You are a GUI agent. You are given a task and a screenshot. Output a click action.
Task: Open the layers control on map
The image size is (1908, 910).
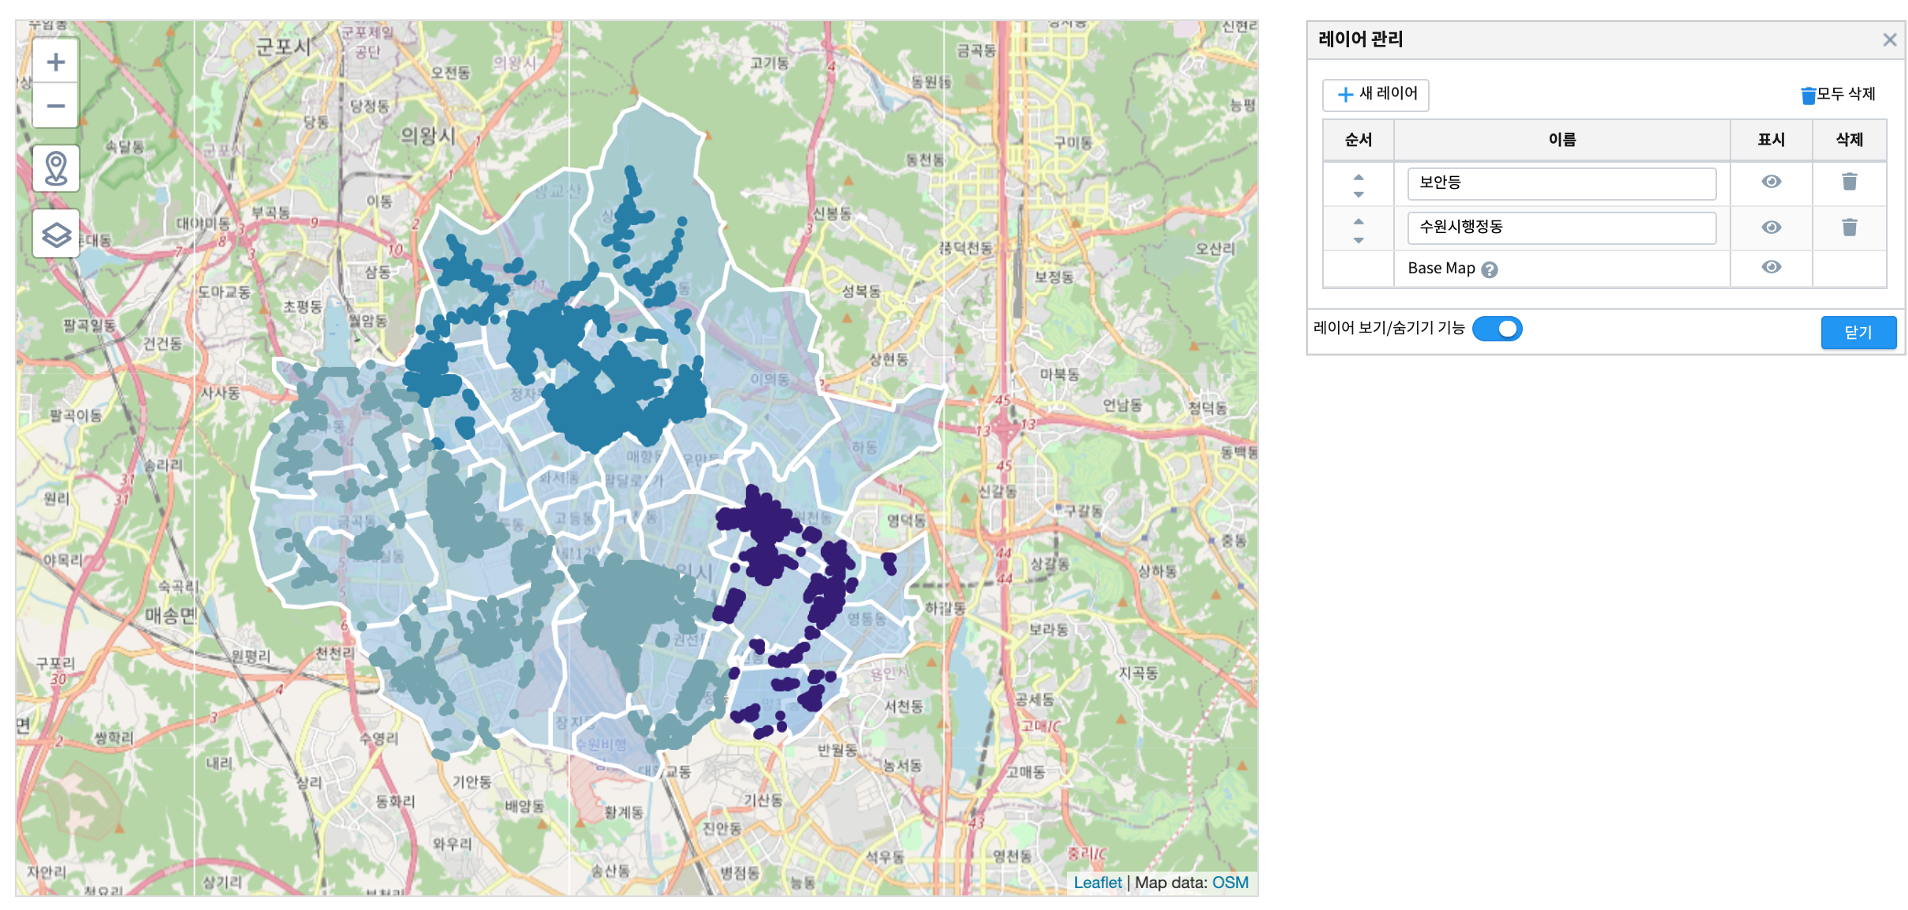point(56,234)
